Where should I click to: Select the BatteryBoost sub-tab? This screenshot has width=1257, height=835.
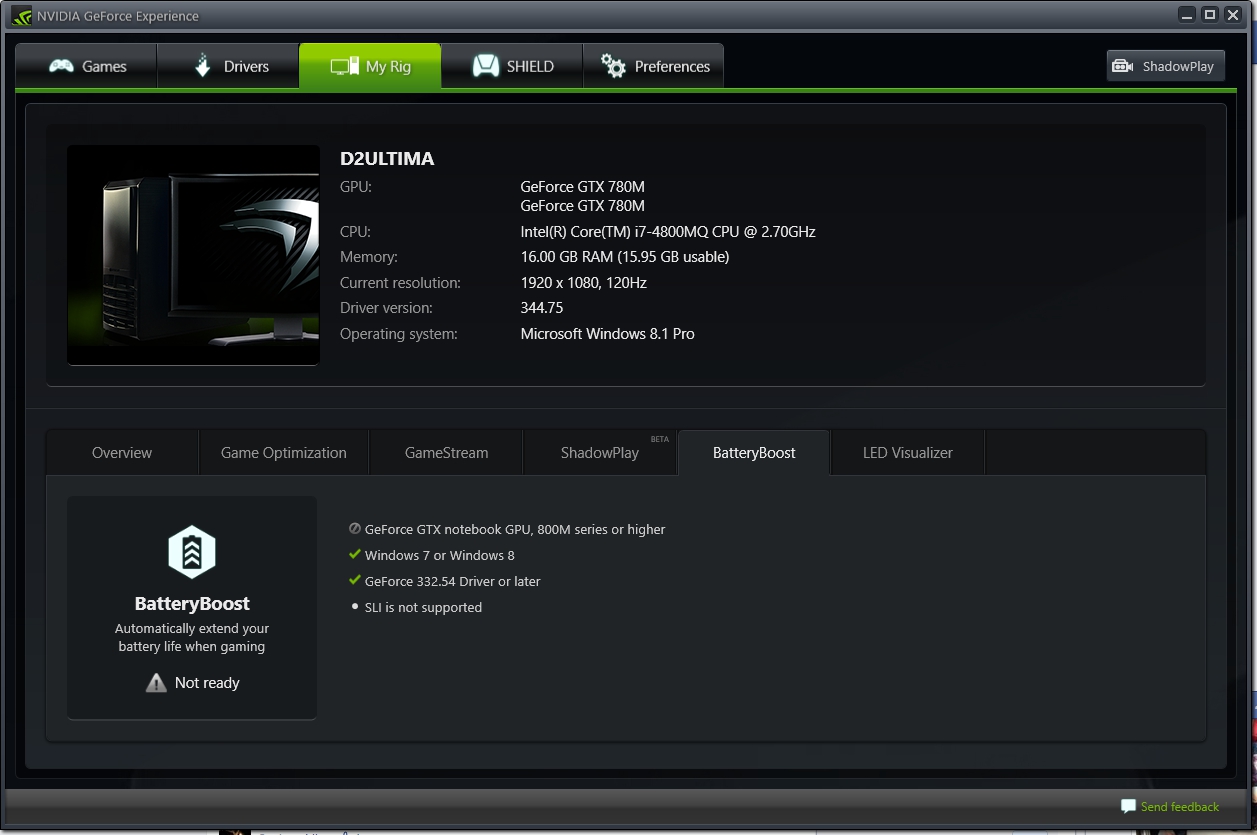(754, 452)
